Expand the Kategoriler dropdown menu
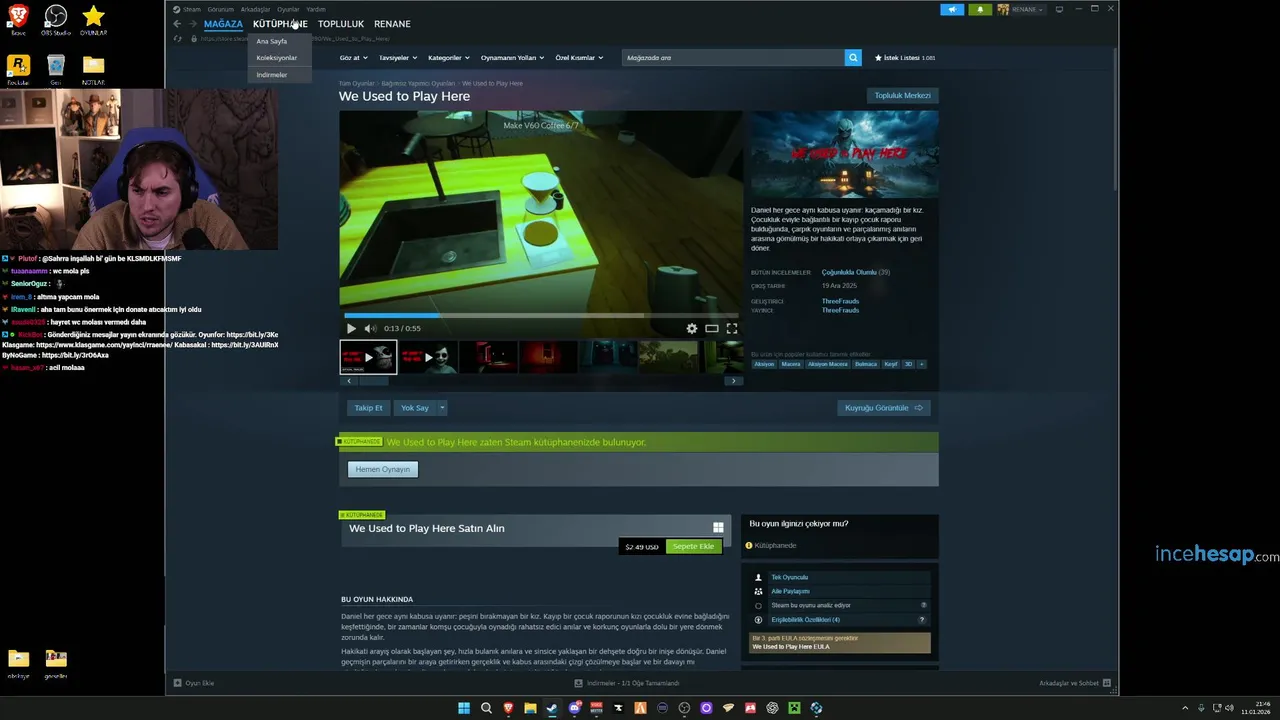1280x720 pixels. (448, 58)
